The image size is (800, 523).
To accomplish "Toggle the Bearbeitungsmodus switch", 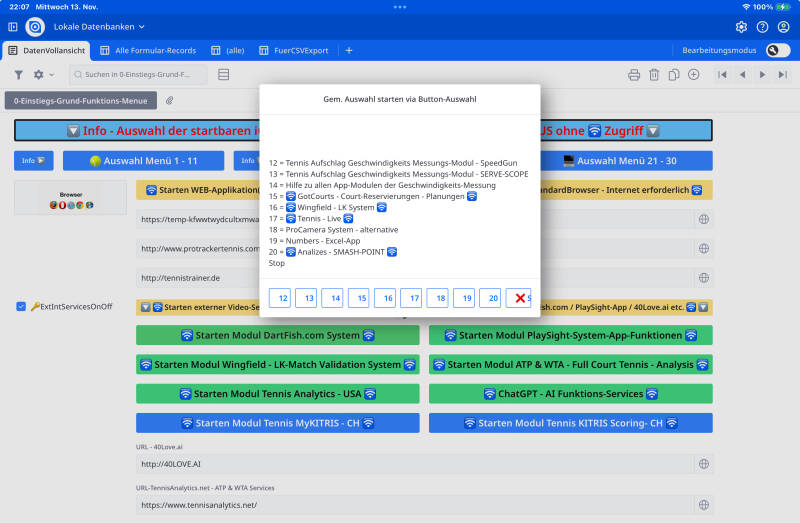I will [777, 50].
